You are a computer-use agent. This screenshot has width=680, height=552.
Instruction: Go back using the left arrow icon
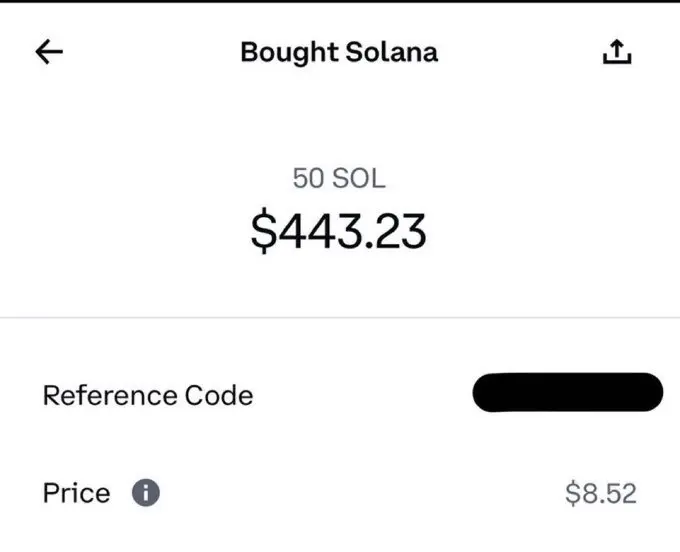point(49,52)
